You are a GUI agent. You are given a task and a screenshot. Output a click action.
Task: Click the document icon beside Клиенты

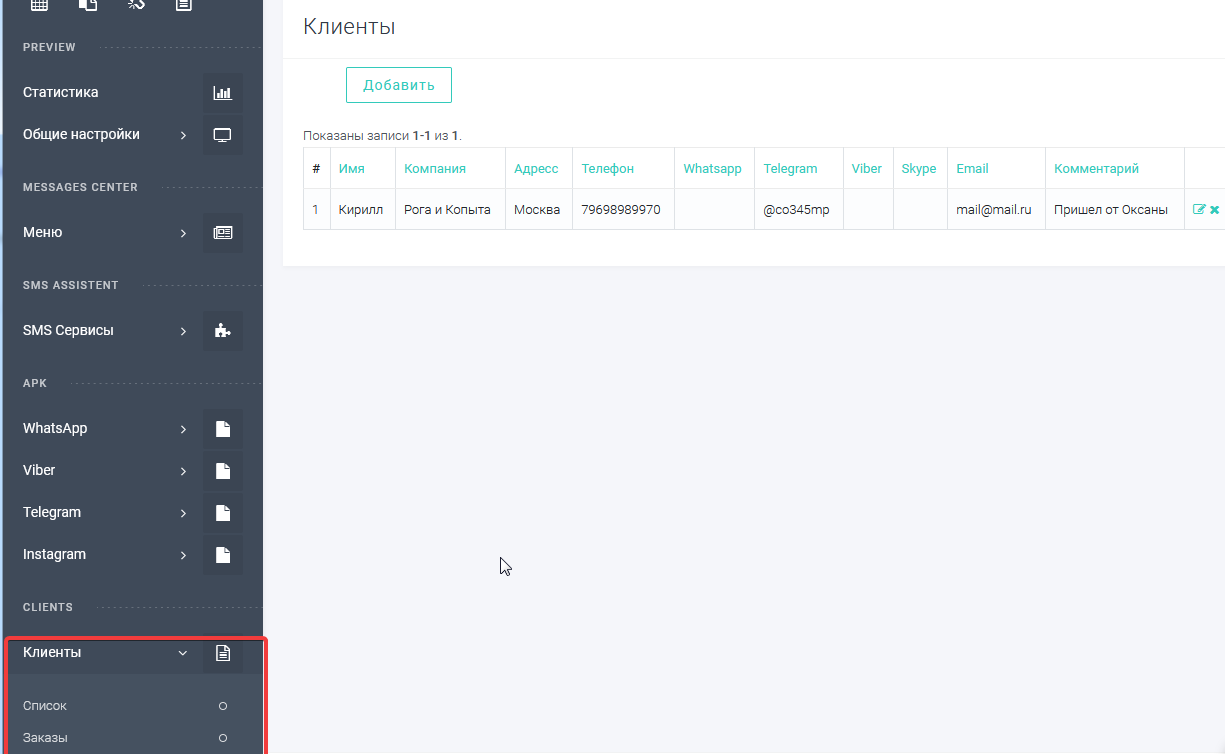tap(222, 653)
